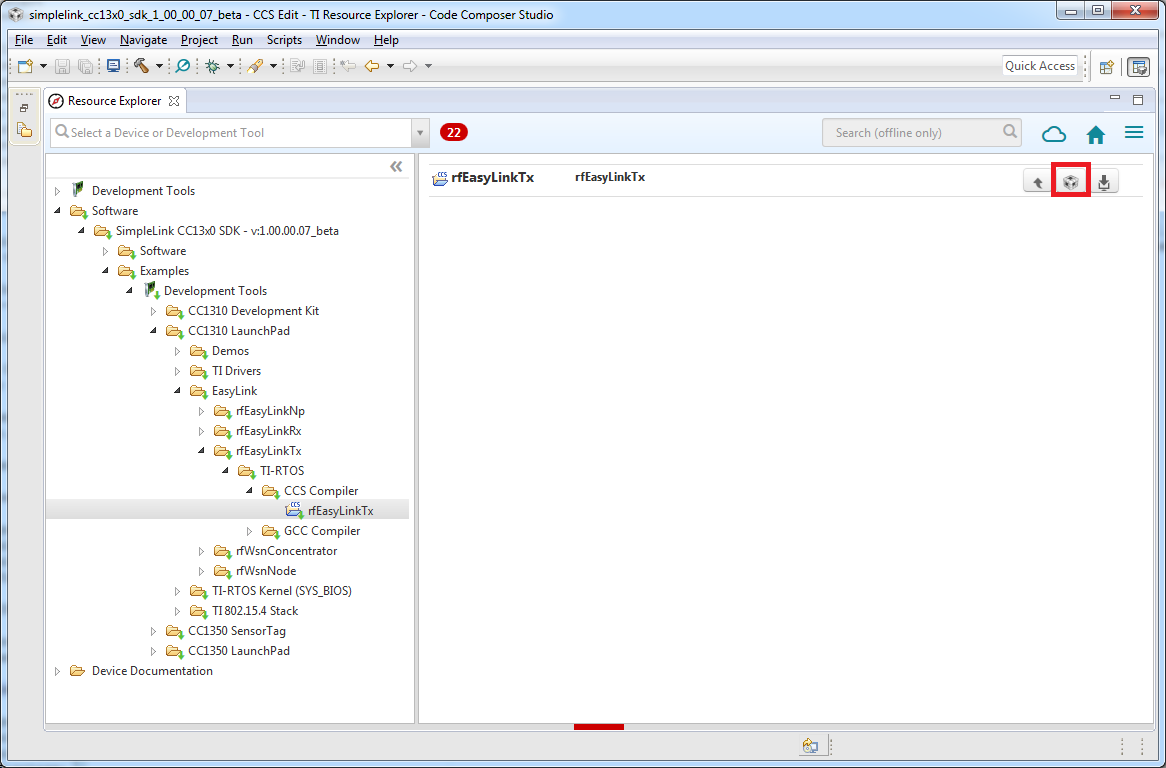Go to Resource Explorer home icon
Screen dimensions: 1166x768
coord(1096,134)
